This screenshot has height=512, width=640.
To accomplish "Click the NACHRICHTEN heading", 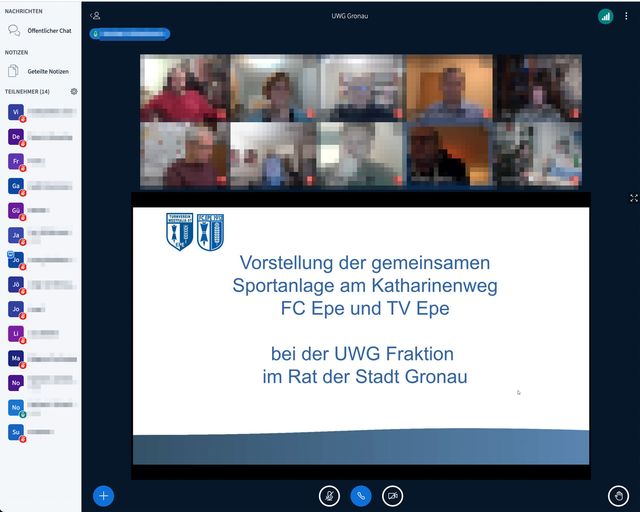I will 24,11.
